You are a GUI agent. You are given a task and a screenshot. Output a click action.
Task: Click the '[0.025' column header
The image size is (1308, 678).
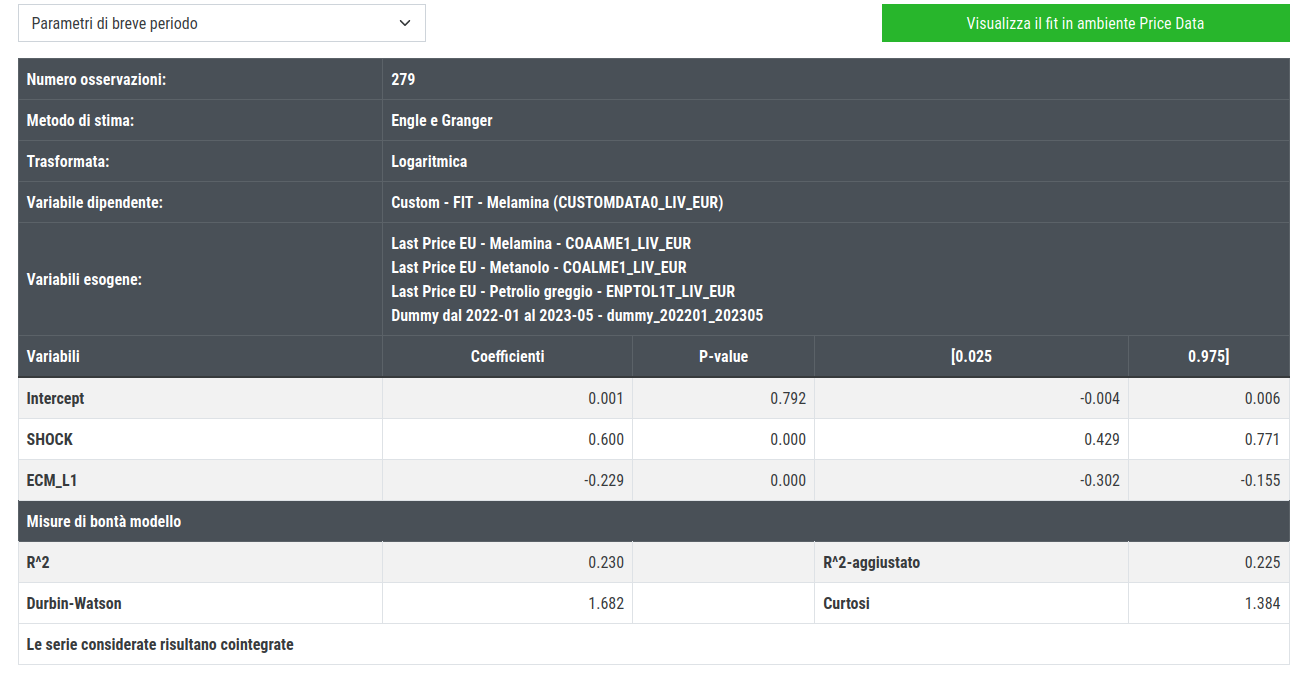pyautogui.click(x=971, y=356)
